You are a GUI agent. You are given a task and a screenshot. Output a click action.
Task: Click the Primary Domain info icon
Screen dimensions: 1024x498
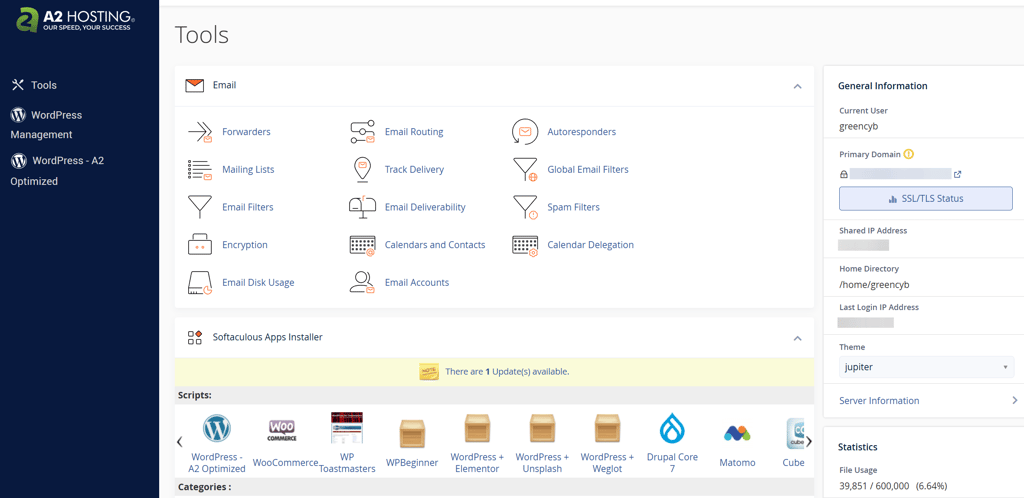(908, 155)
